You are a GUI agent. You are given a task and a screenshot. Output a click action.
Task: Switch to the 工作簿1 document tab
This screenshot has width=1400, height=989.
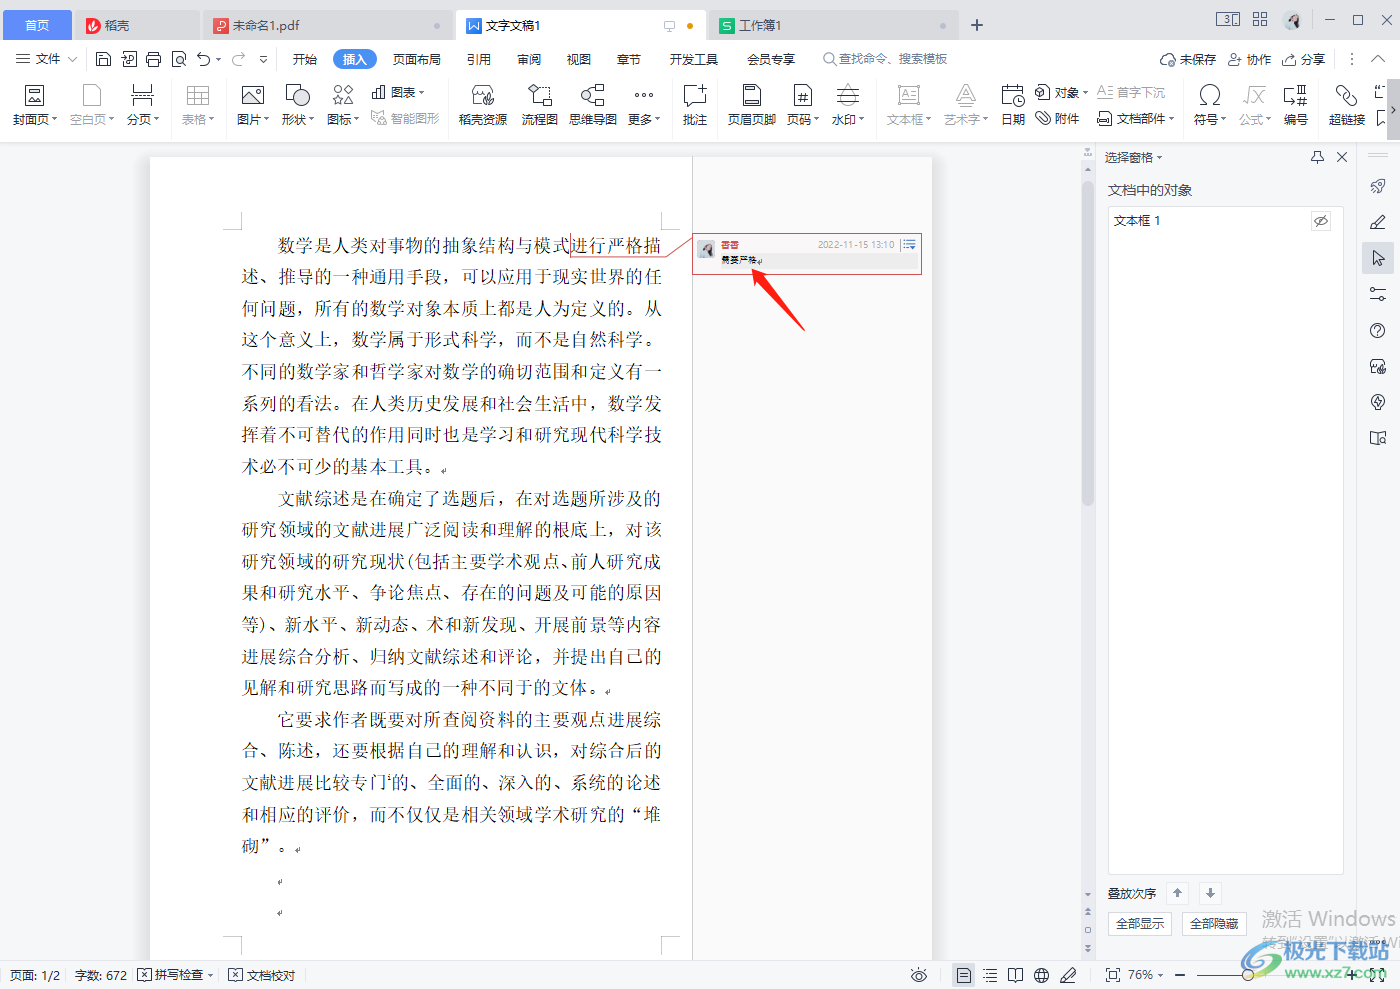pos(832,25)
